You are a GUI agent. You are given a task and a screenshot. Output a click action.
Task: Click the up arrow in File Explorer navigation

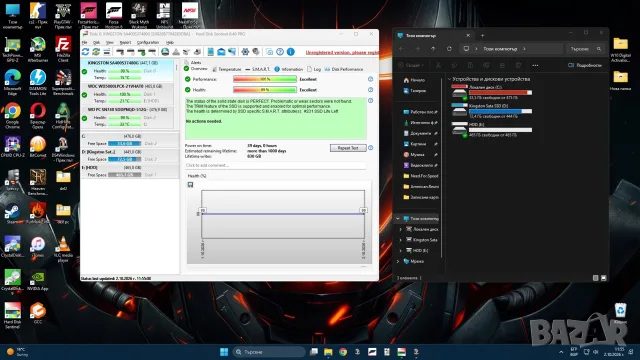(433, 49)
